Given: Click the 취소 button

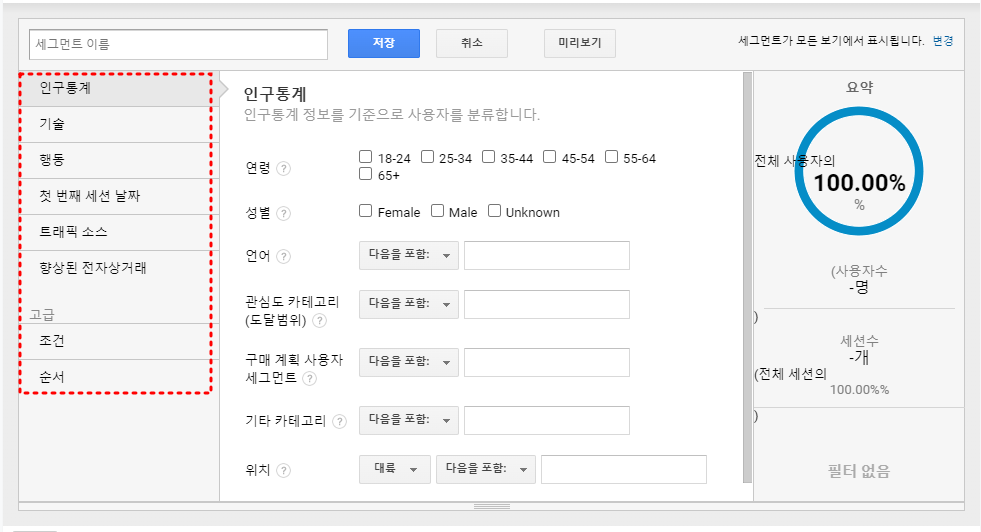Looking at the screenshot, I should click(x=472, y=43).
